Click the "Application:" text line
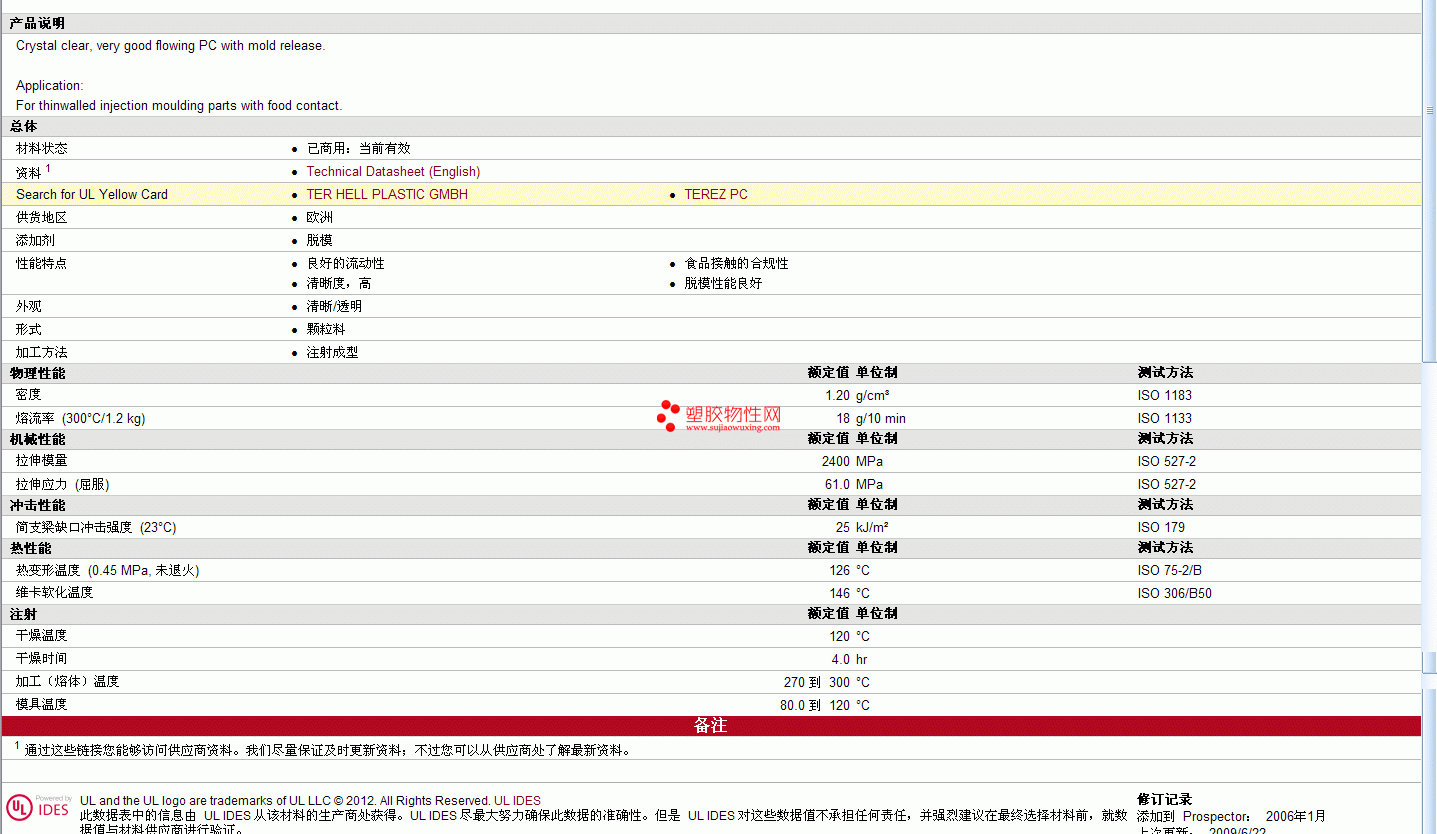The image size is (1437, 834). point(50,86)
